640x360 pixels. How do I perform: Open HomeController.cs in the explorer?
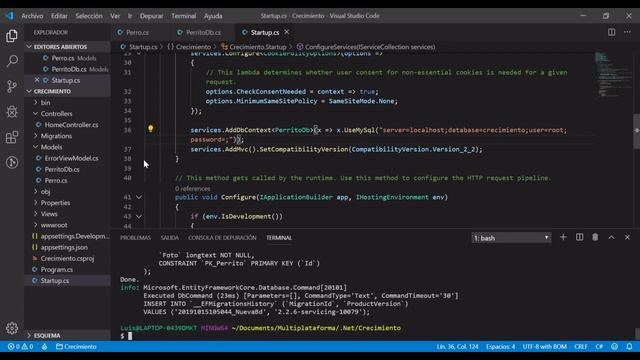(71, 125)
